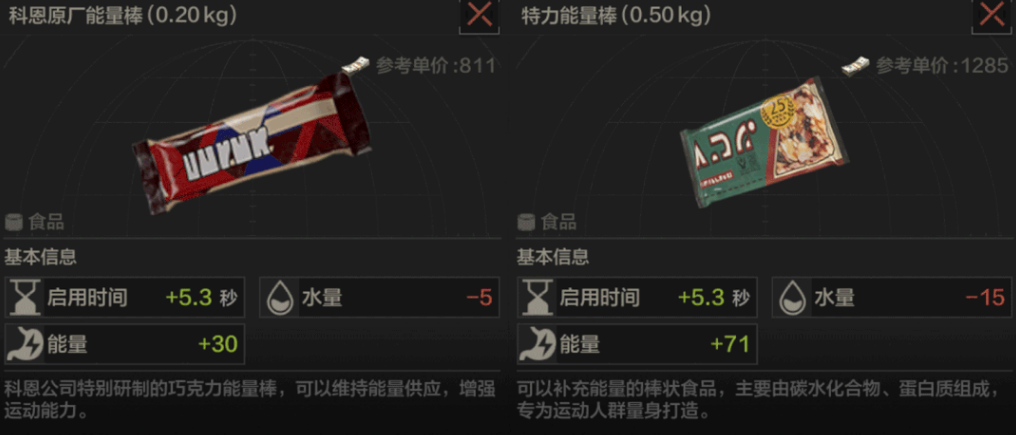The image size is (1016, 435).
Task: Click the 能量 +30 stat row
Action: 125,344
